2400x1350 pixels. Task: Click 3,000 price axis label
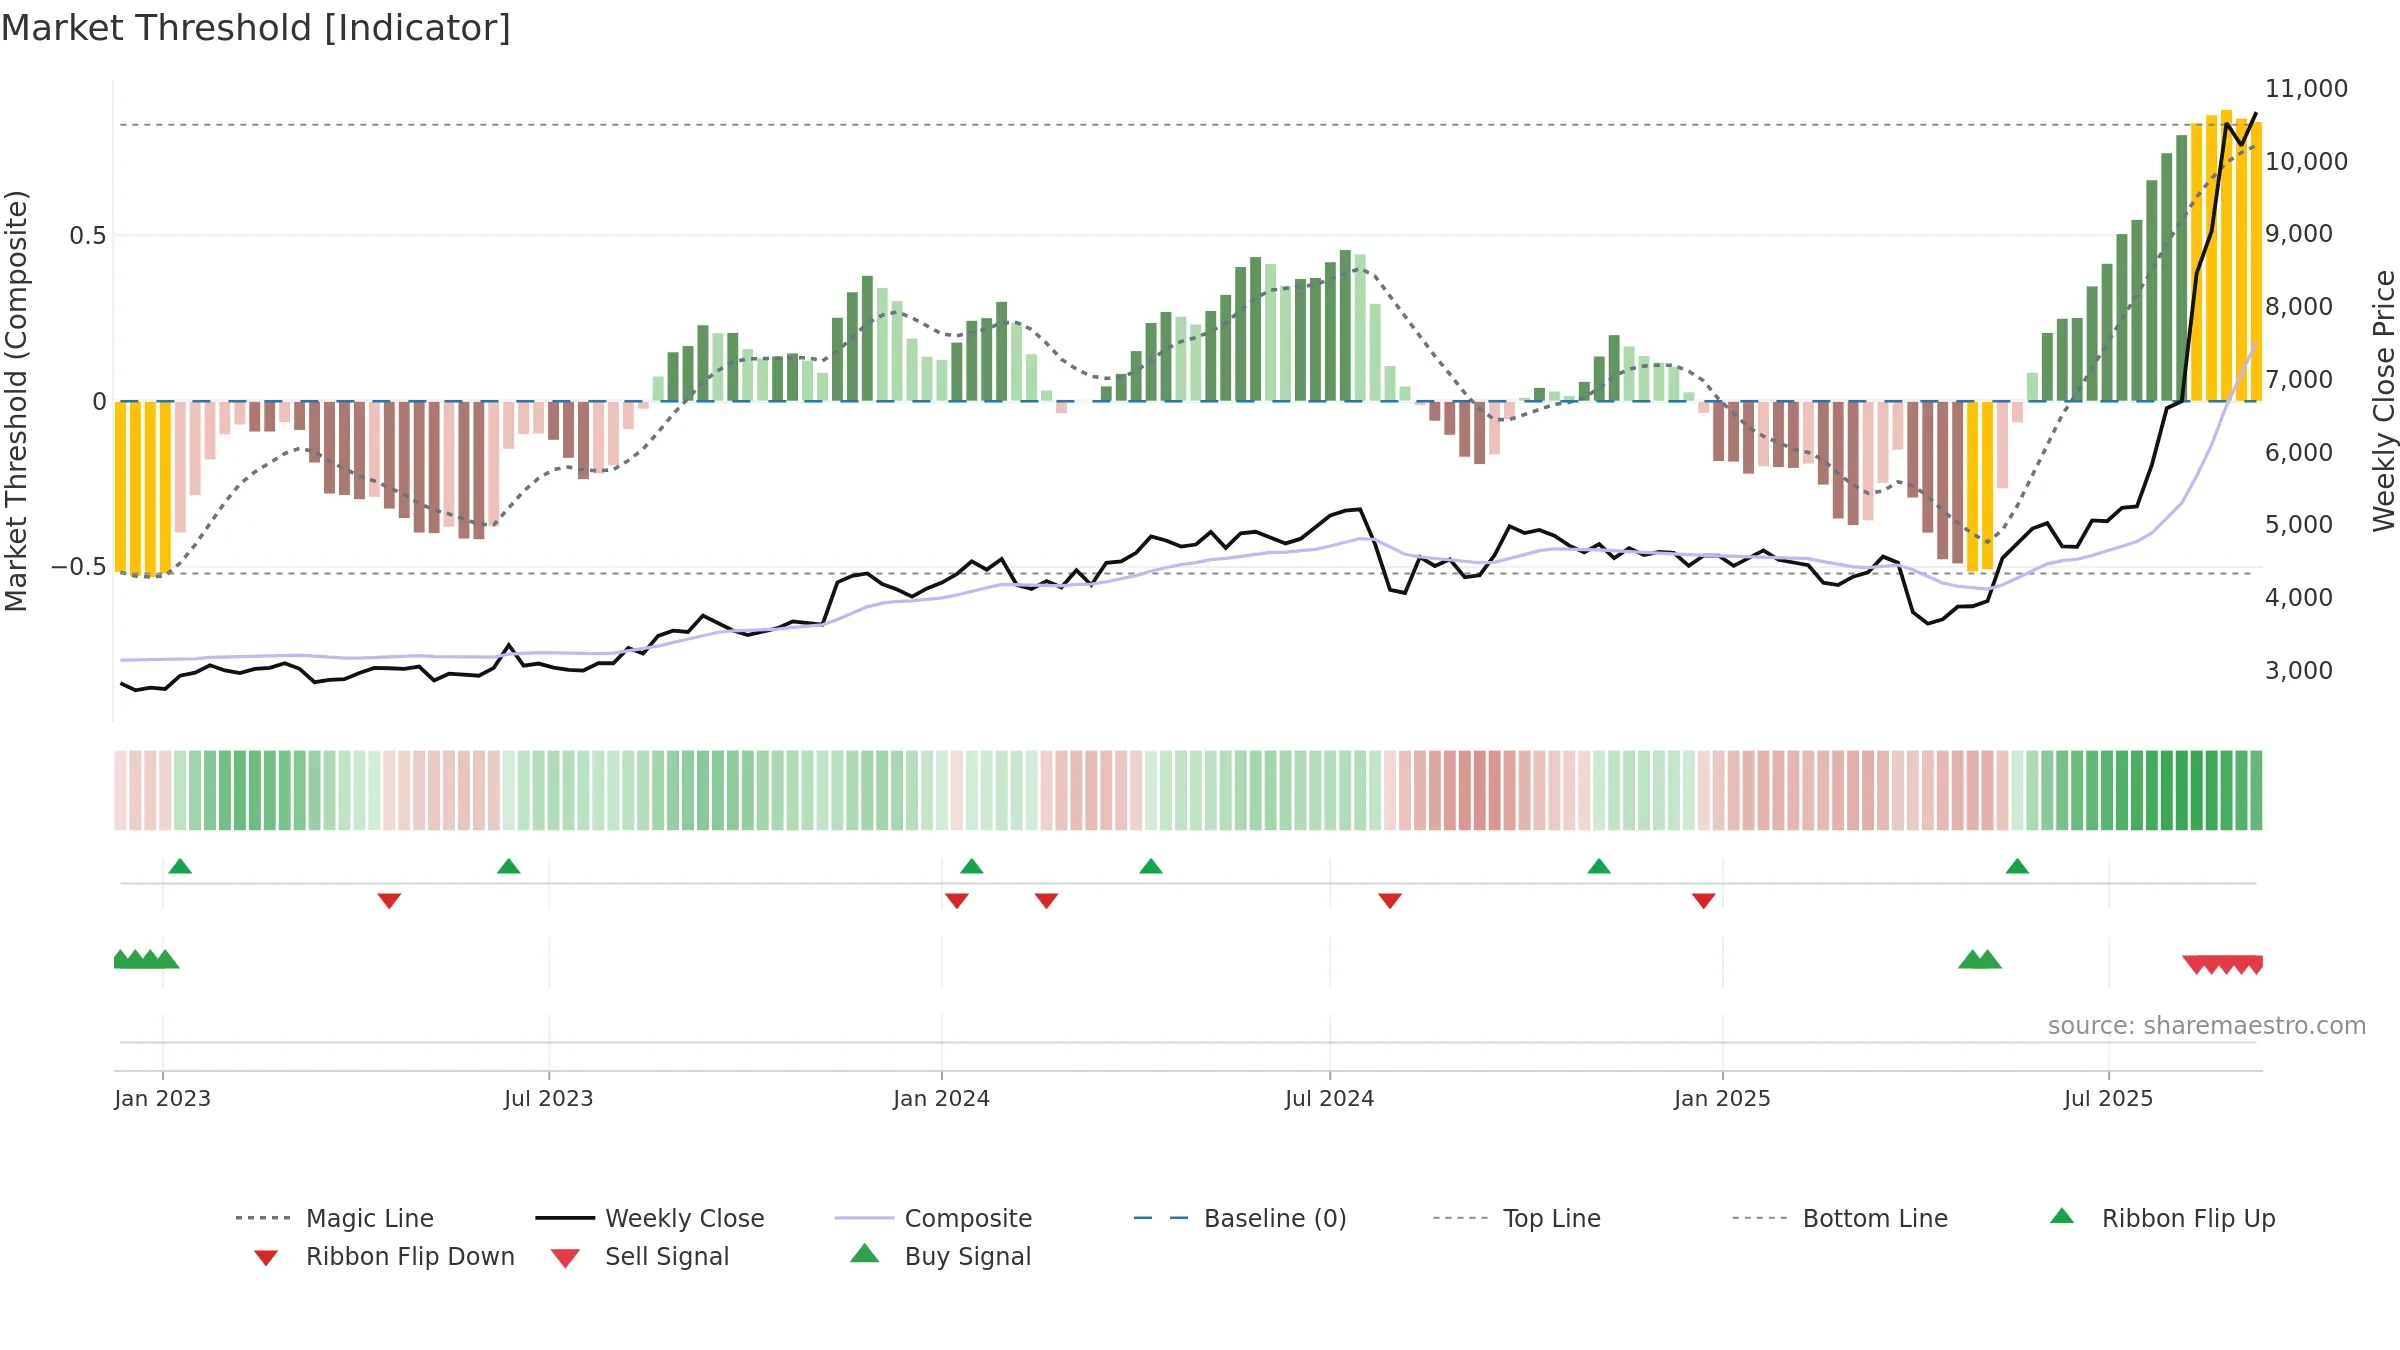point(2298,671)
